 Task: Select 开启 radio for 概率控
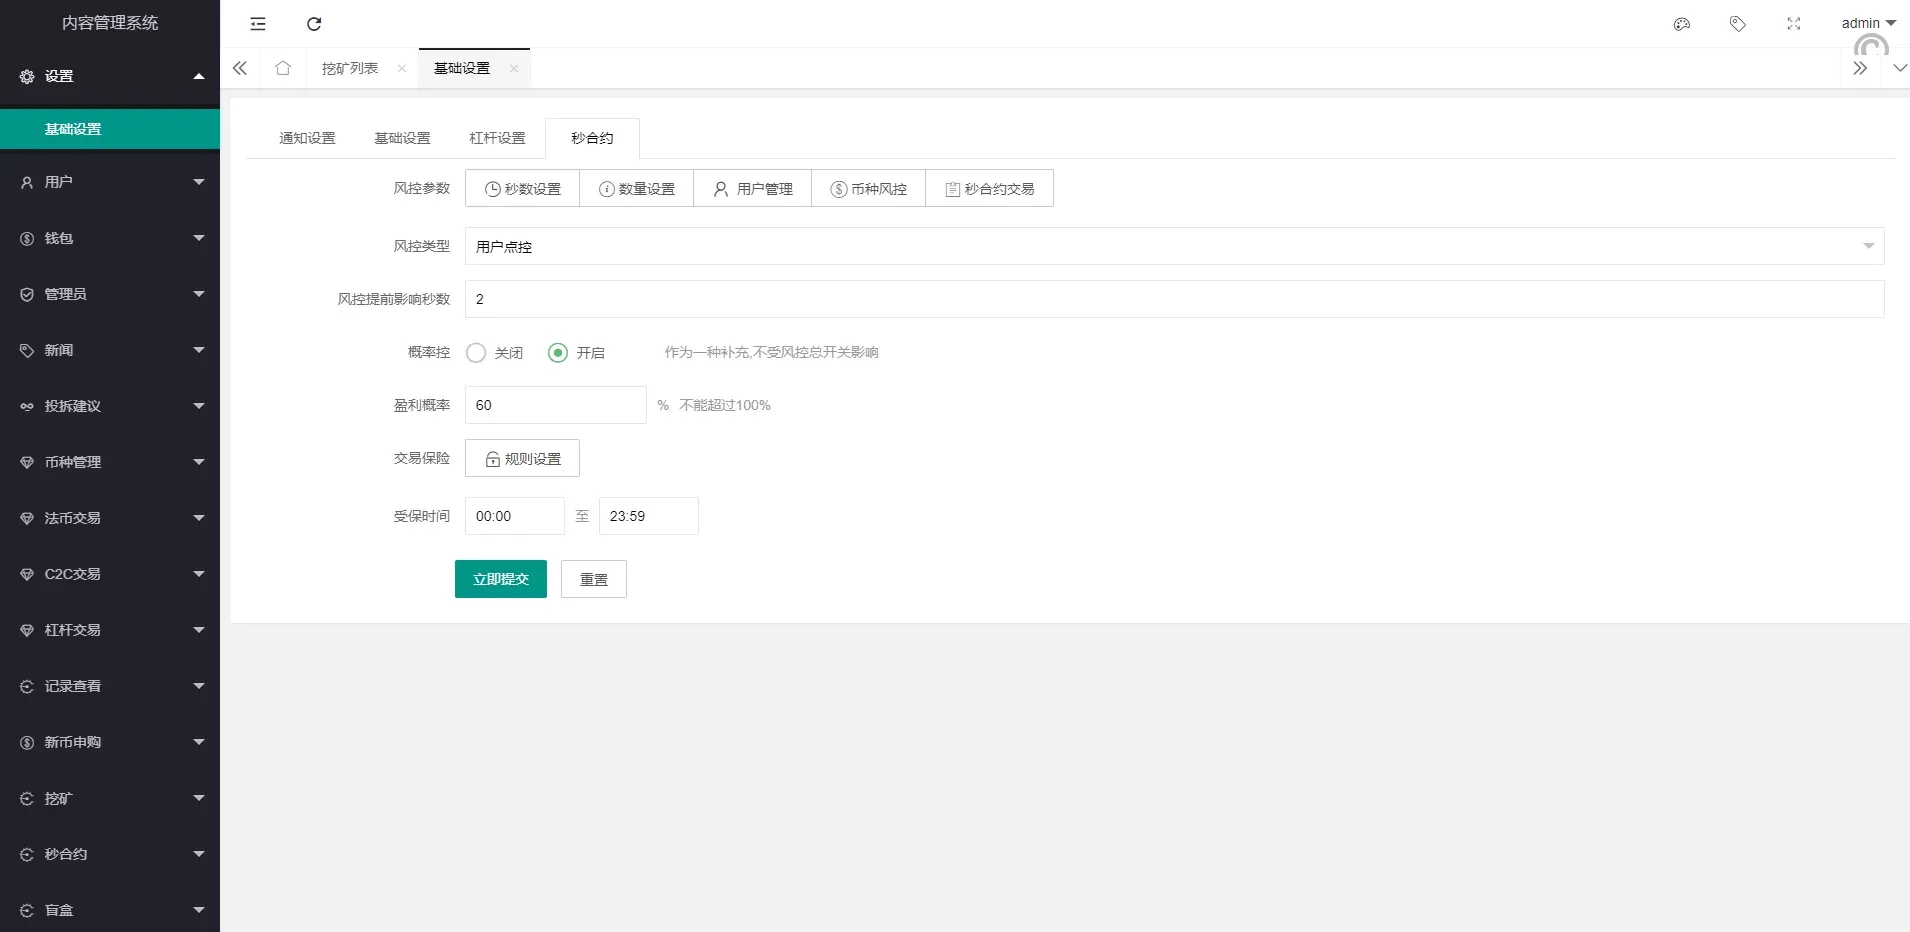coord(558,353)
